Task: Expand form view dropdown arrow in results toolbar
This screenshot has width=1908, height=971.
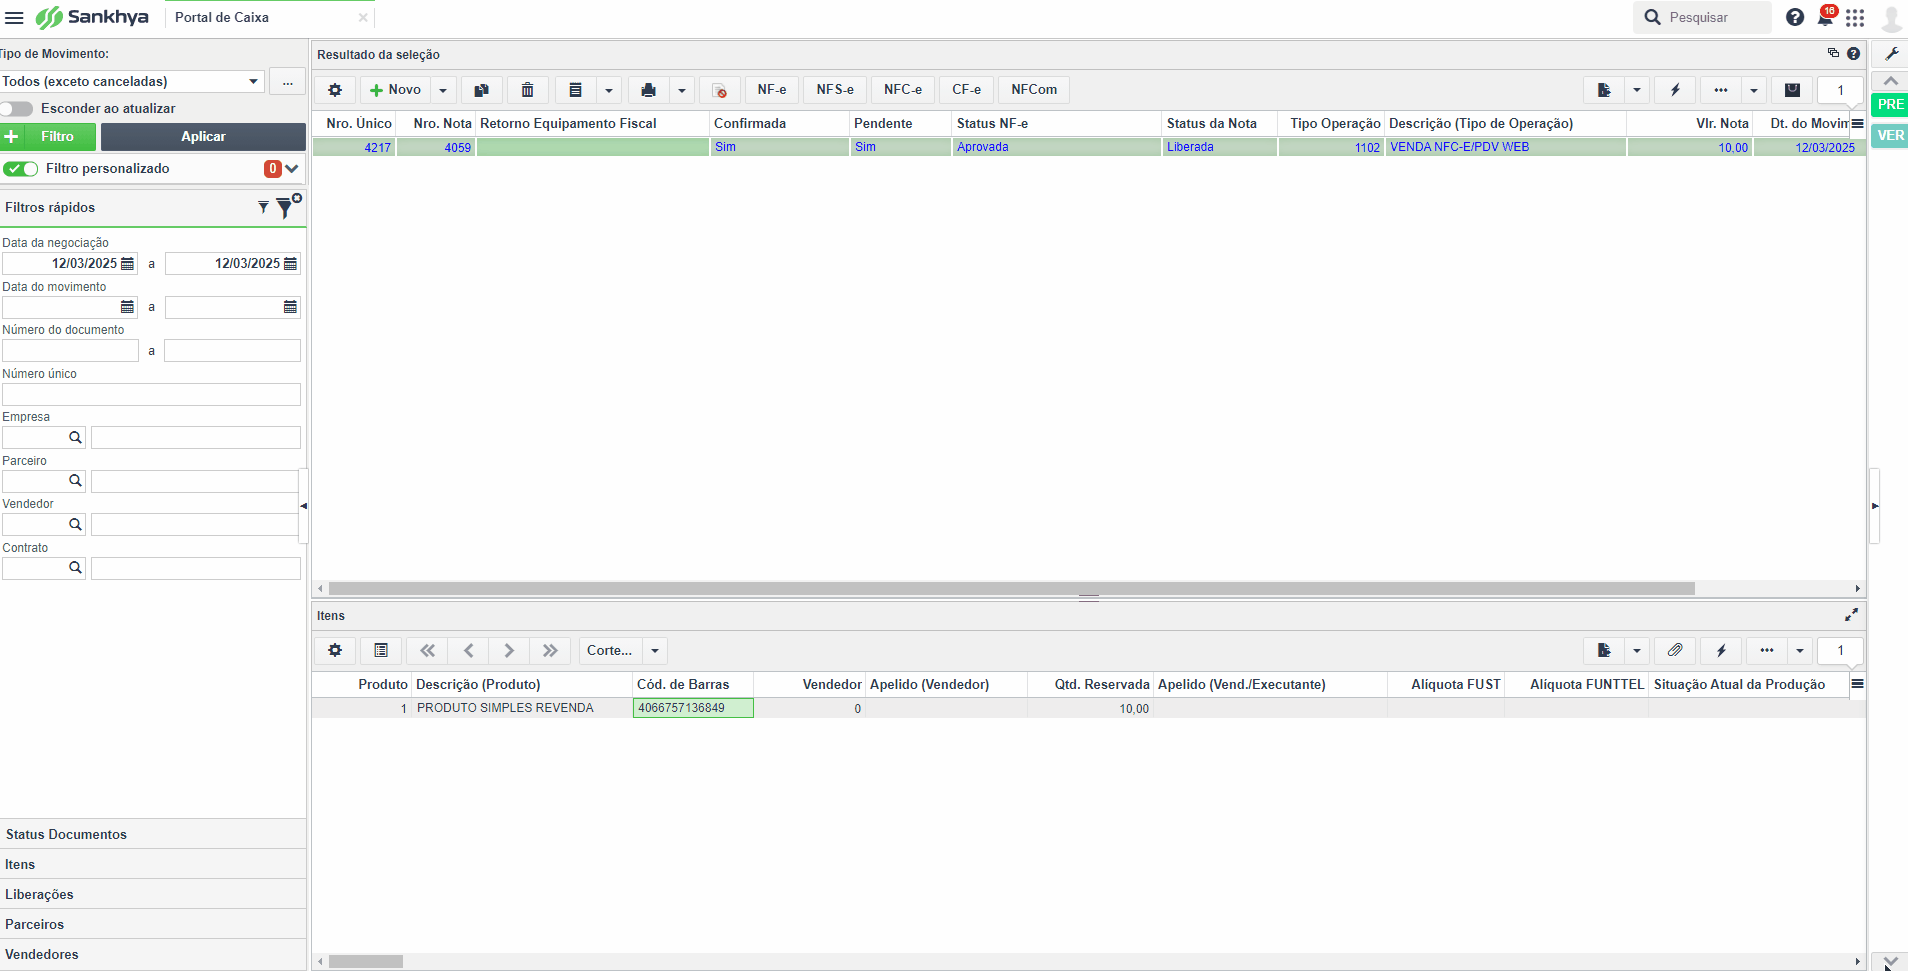Action: click(608, 90)
